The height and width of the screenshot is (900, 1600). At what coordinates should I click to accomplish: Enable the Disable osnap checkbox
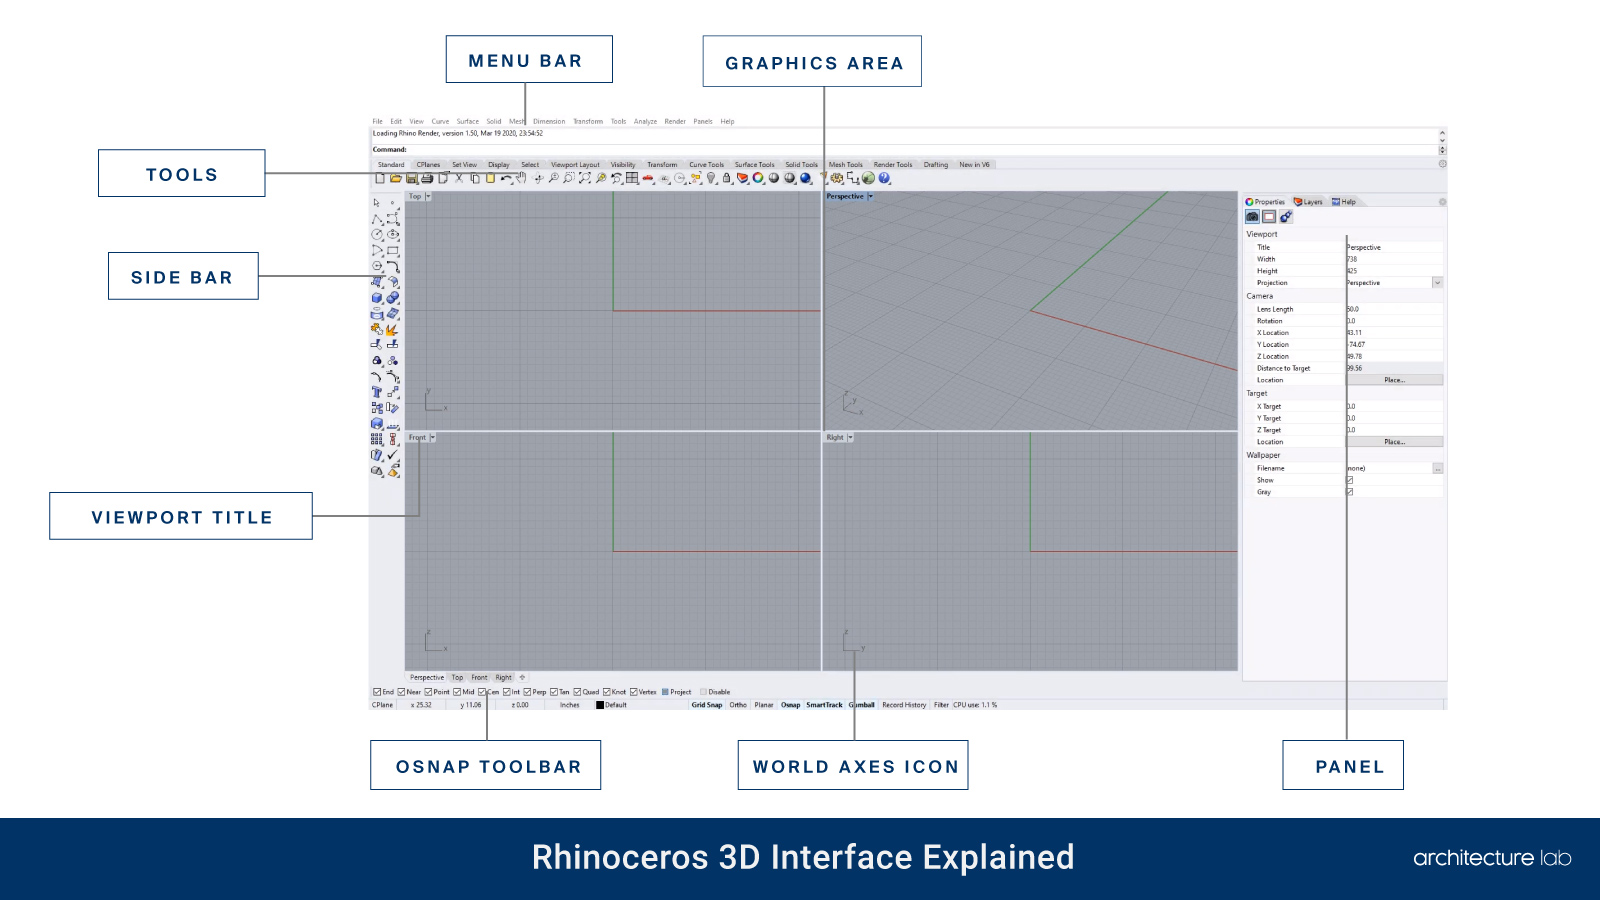click(x=703, y=692)
